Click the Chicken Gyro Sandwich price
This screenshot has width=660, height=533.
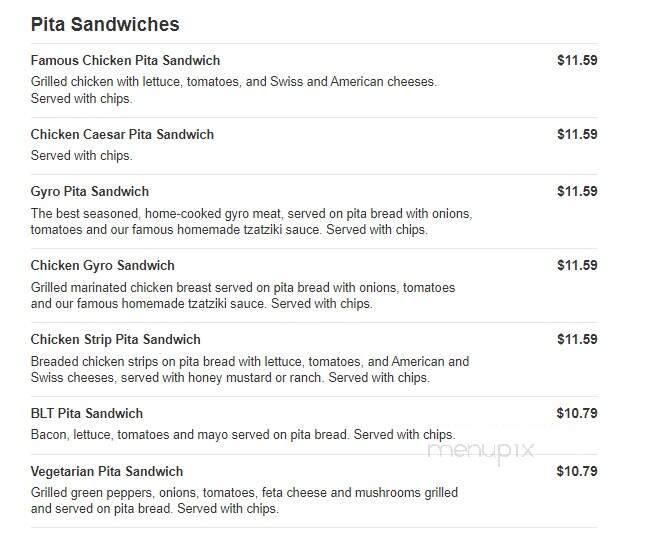tap(577, 265)
